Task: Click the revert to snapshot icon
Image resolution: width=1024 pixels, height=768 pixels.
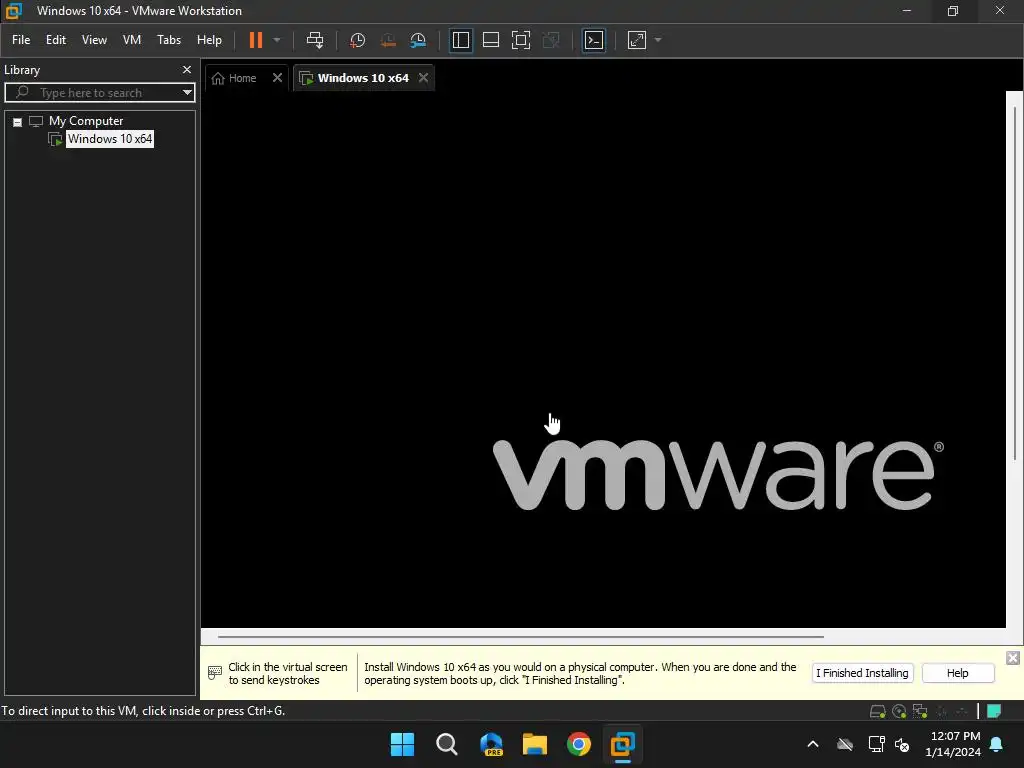Action: [388, 40]
